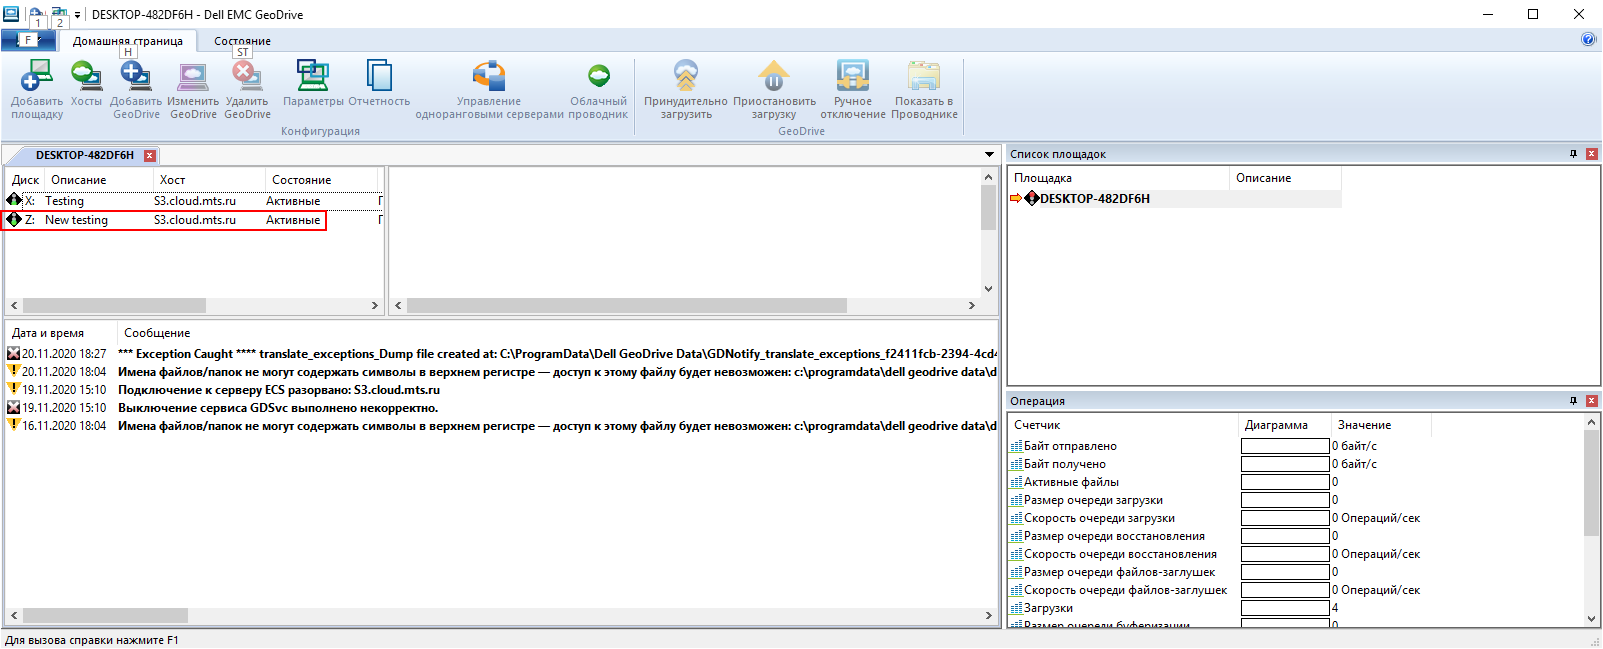The image size is (1603, 649).
Task: Click Изменить GeoDrive icon
Action: pyautogui.click(x=193, y=77)
